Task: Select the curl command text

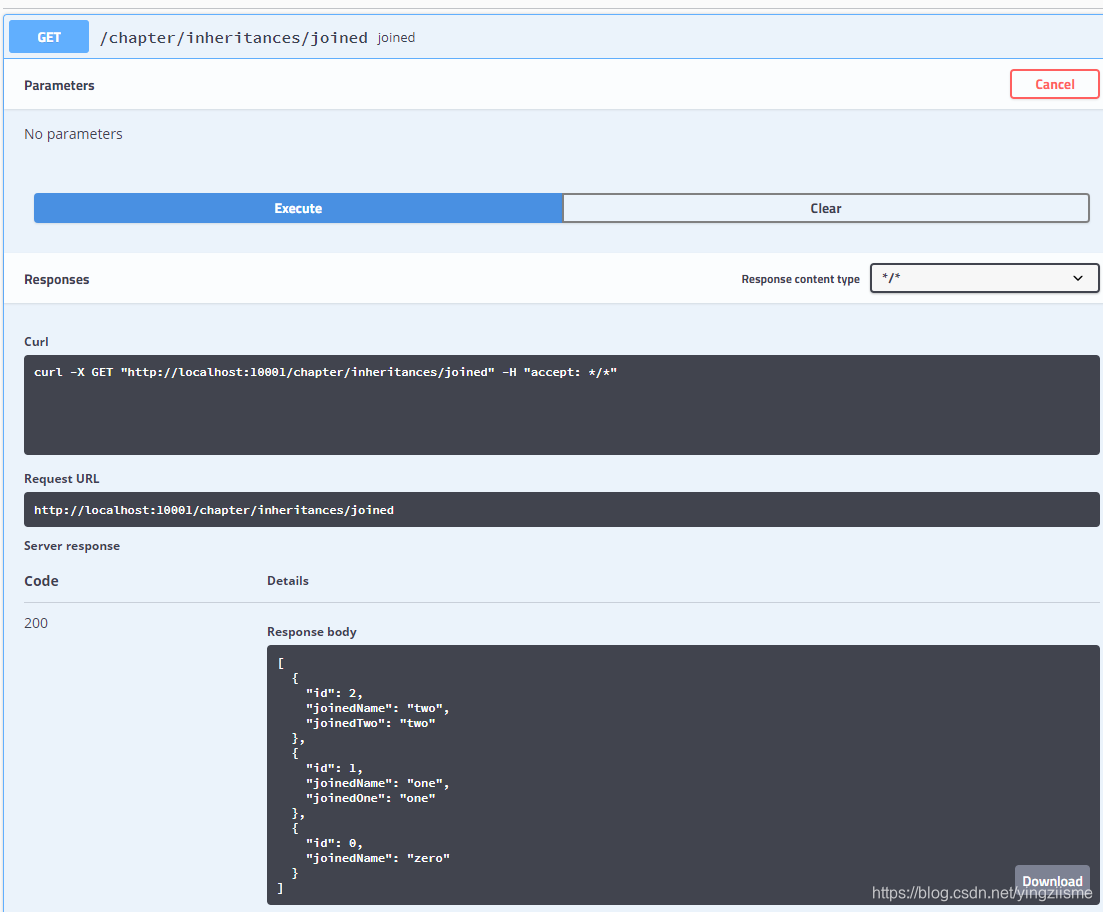Action: coord(325,372)
